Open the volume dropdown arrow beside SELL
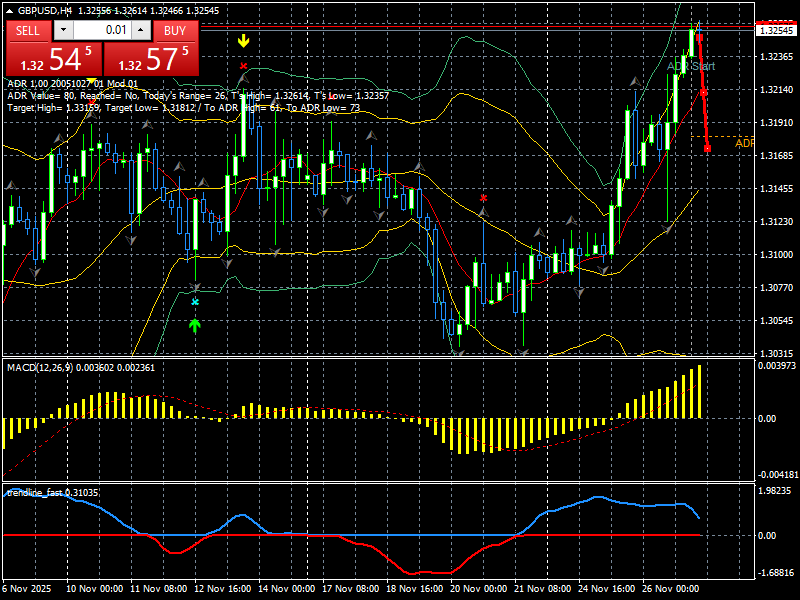Viewport: 800px width, 600px height. [x=63, y=30]
